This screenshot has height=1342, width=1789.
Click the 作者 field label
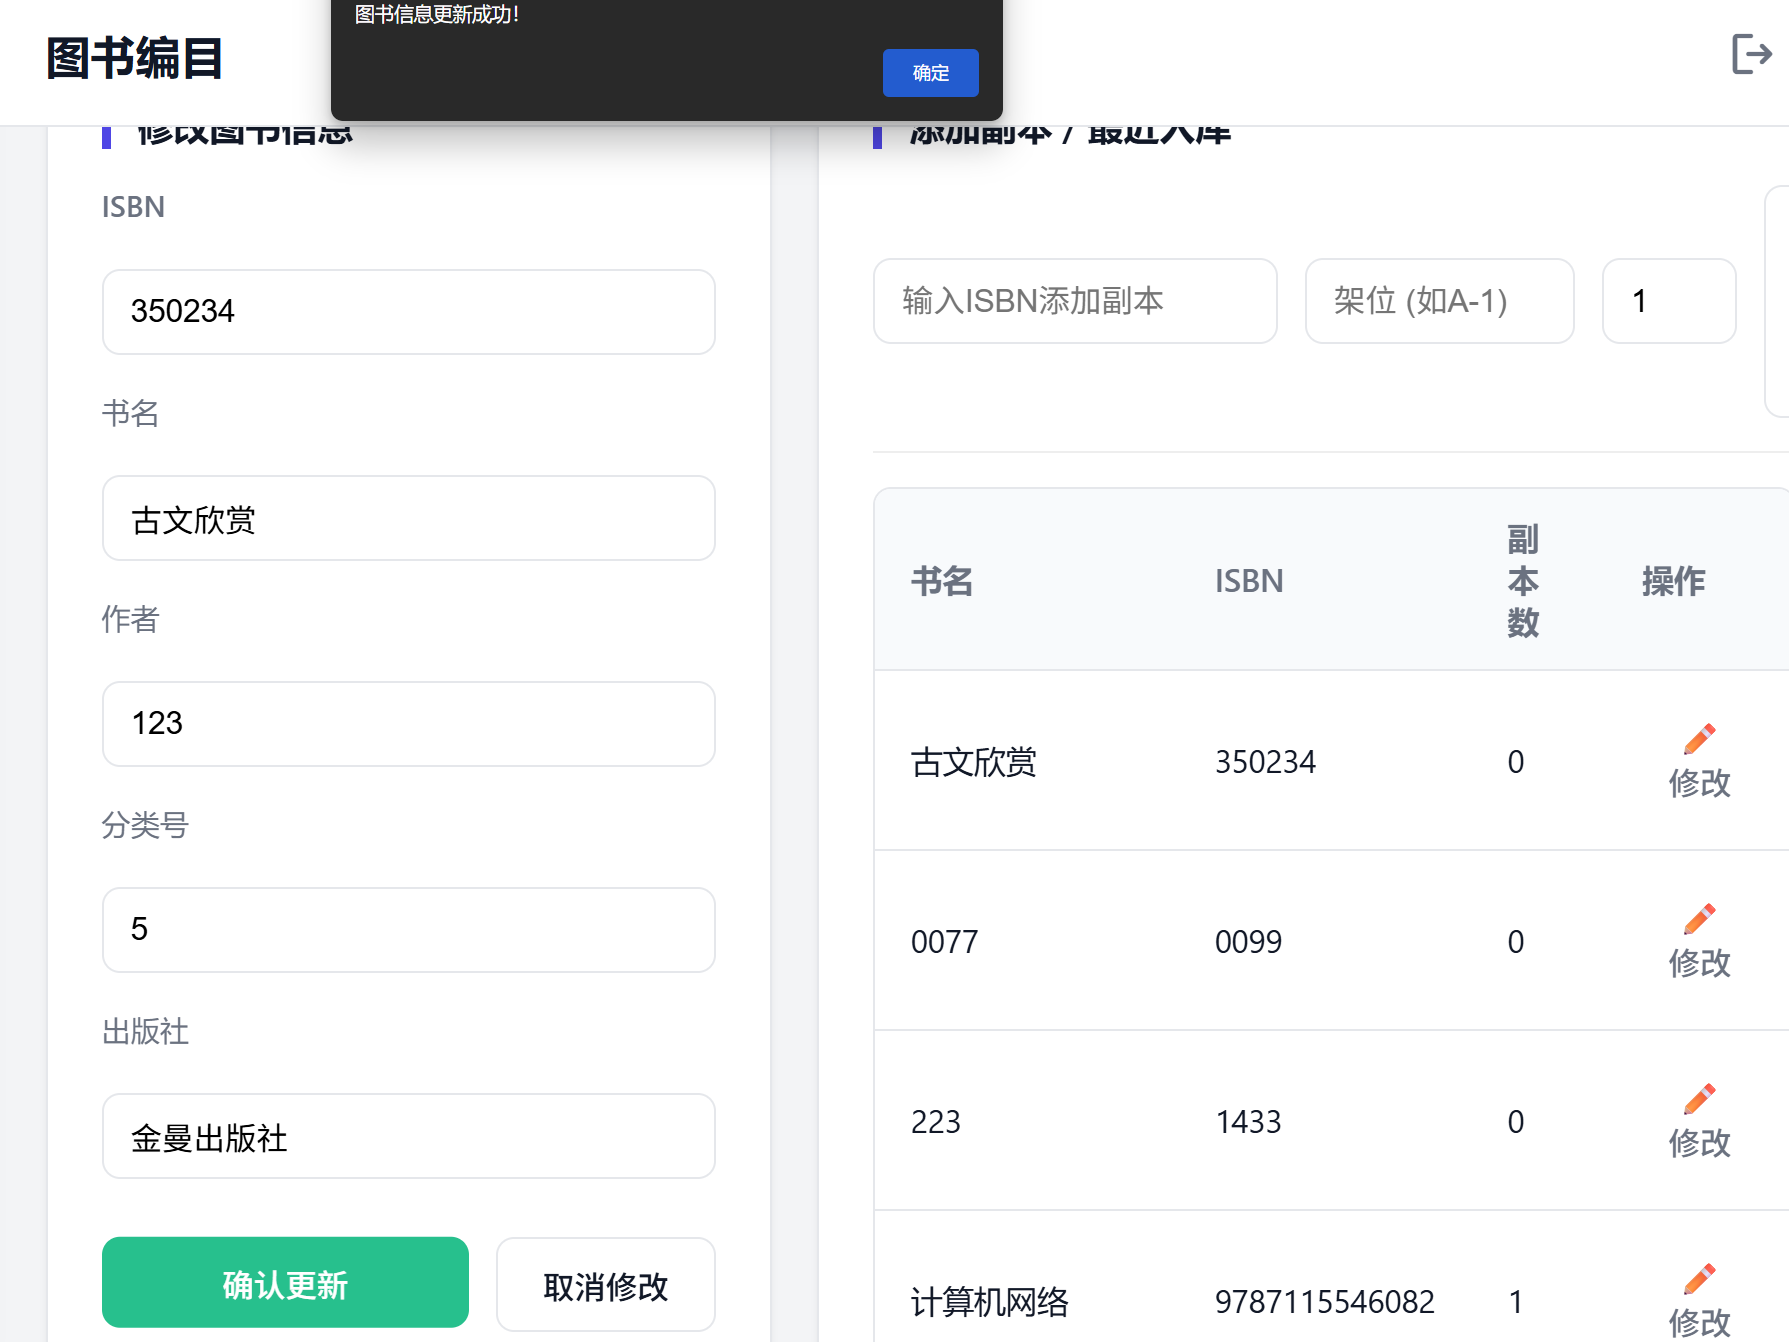130,619
